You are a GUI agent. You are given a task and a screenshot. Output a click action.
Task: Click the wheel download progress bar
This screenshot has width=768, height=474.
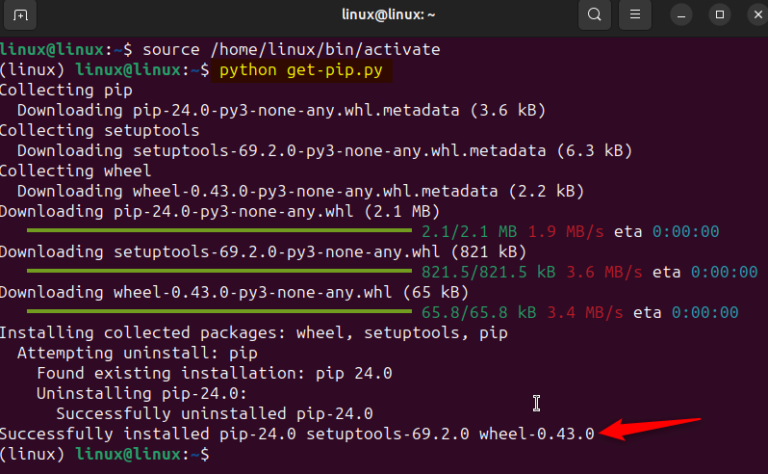(219, 312)
